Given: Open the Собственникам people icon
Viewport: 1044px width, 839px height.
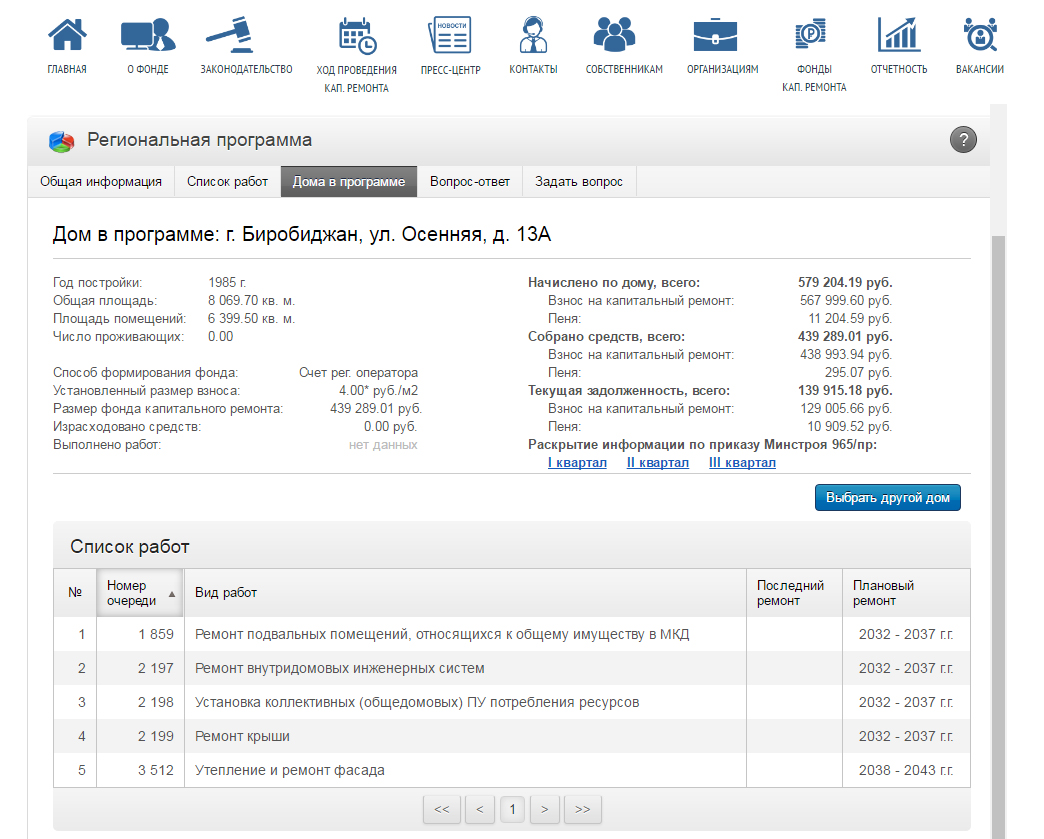Looking at the screenshot, I should point(614,35).
